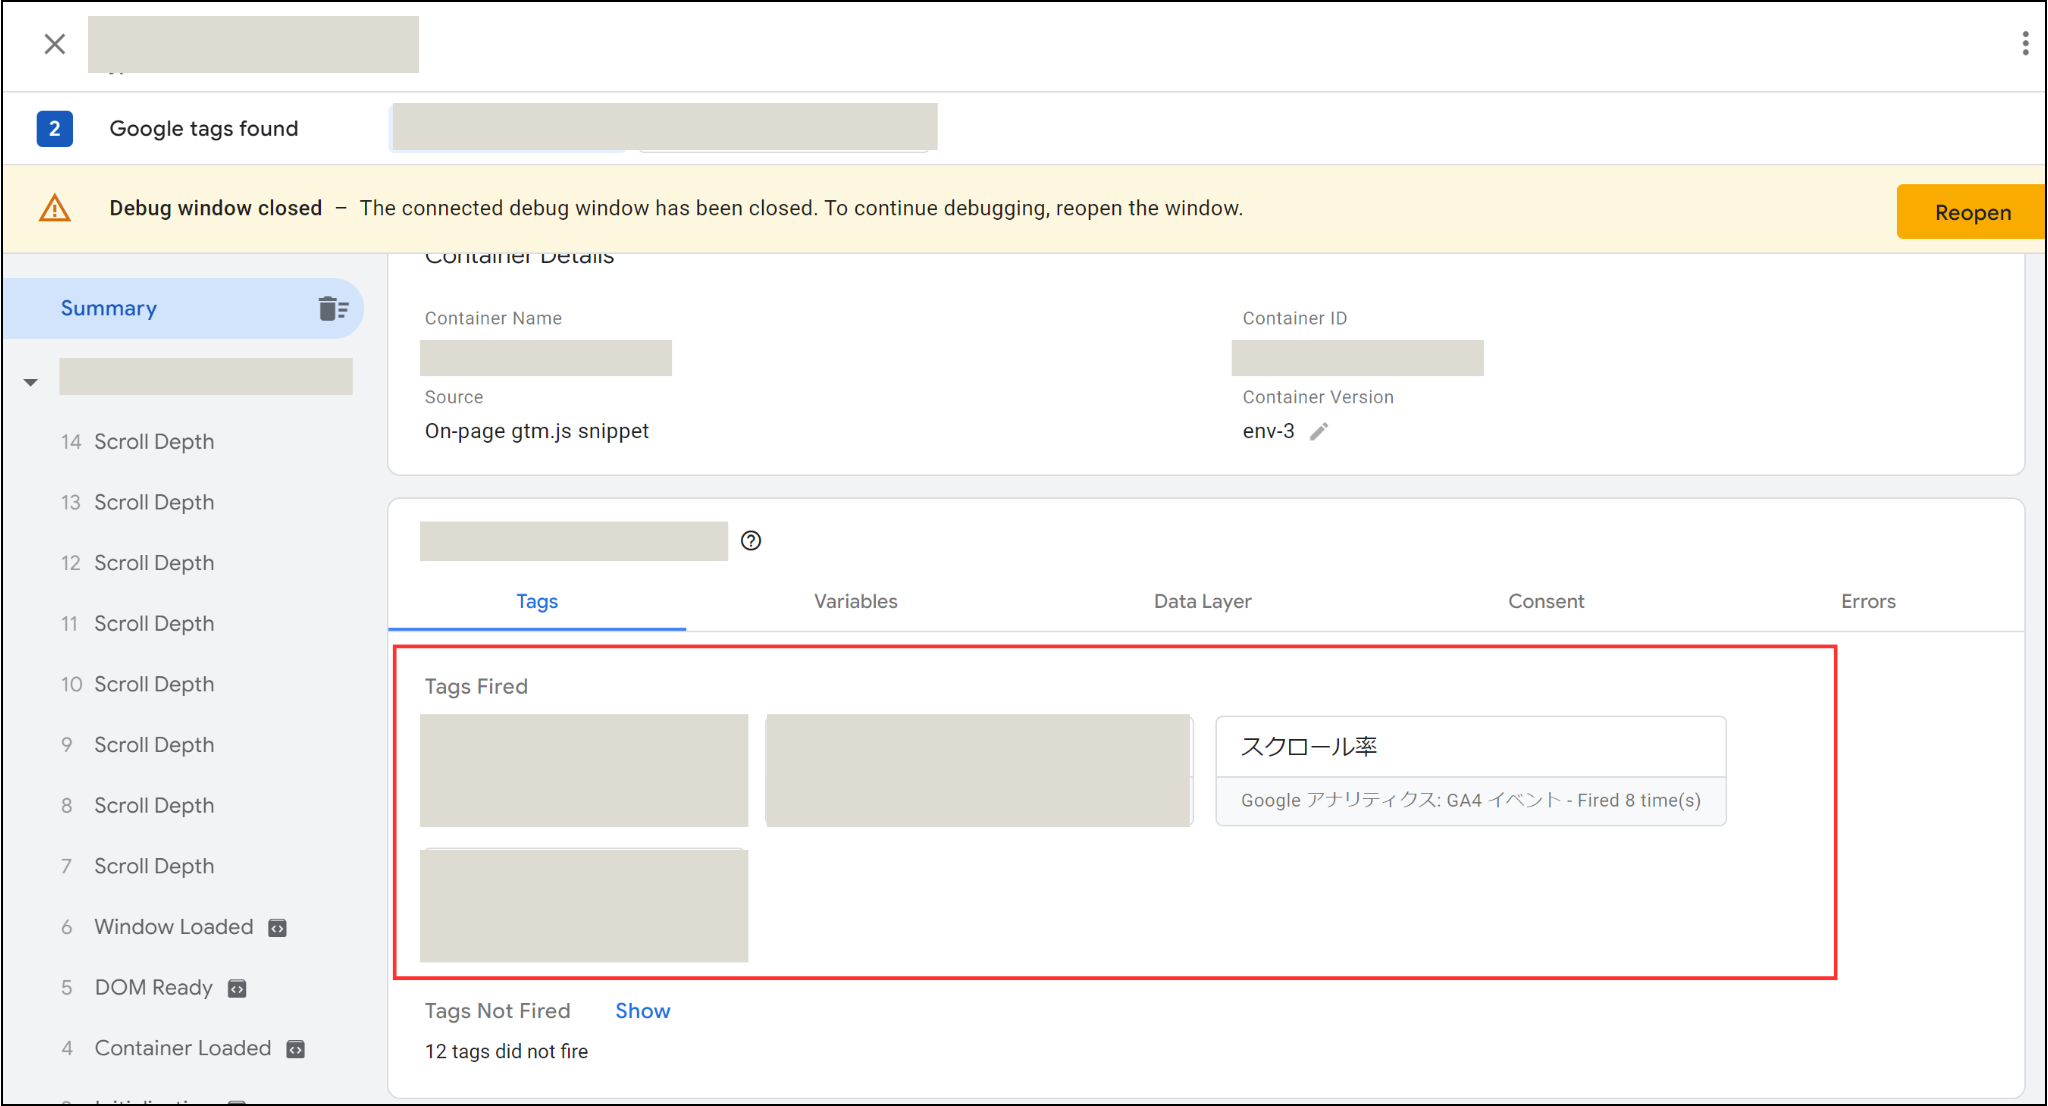Open the help question mark icon

click(751, 541)
